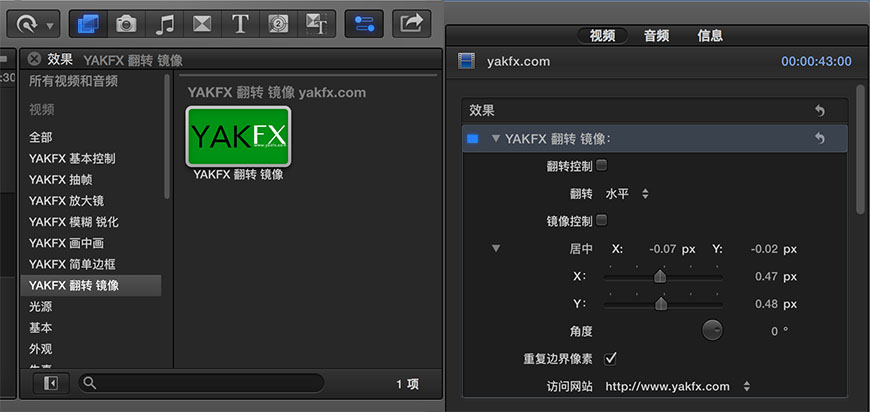Click the YAKFX 翻转 镜像 yakfx.com group heading
Viewport: 870px width, 412px height.
point(276,93)
